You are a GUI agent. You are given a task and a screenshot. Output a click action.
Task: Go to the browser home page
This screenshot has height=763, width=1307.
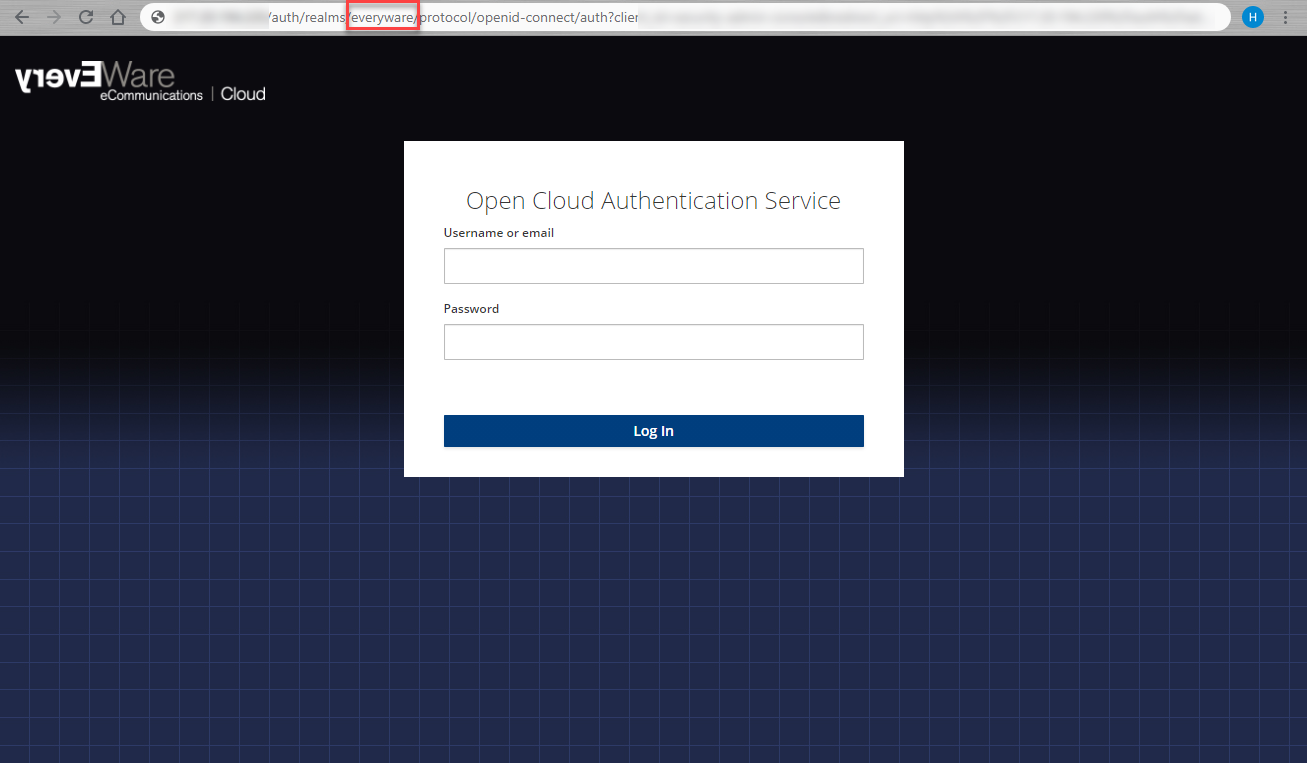118,17
